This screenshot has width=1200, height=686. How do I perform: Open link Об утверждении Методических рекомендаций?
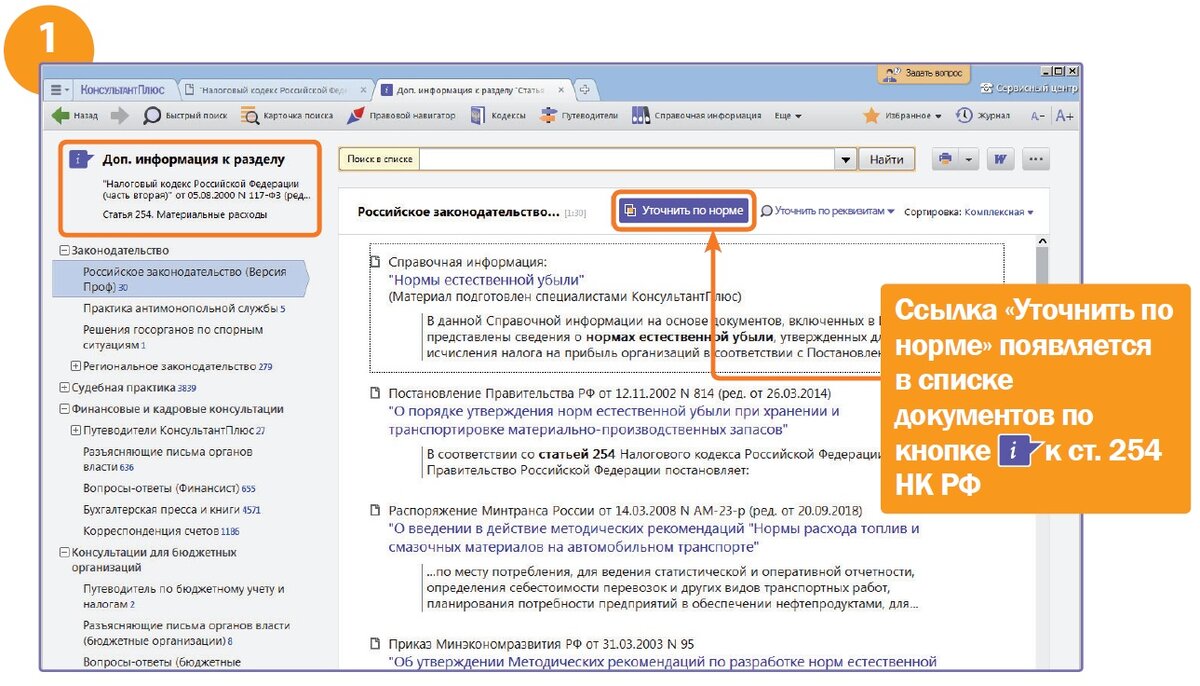[662, 661]
